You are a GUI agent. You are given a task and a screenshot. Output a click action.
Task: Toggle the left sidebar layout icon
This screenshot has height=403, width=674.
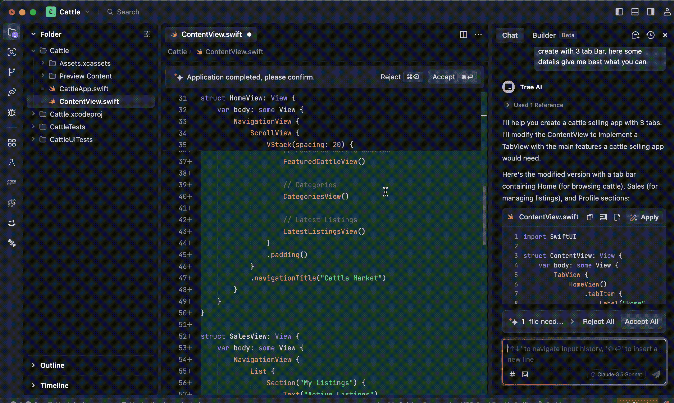[620, 12]
